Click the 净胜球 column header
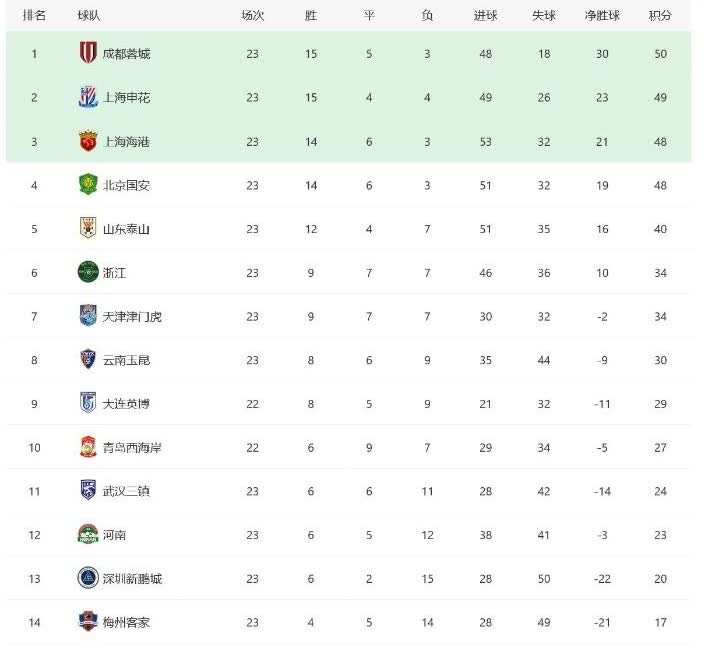The width and height of the screenshot is (720, 648). click(x=602, y=16)
